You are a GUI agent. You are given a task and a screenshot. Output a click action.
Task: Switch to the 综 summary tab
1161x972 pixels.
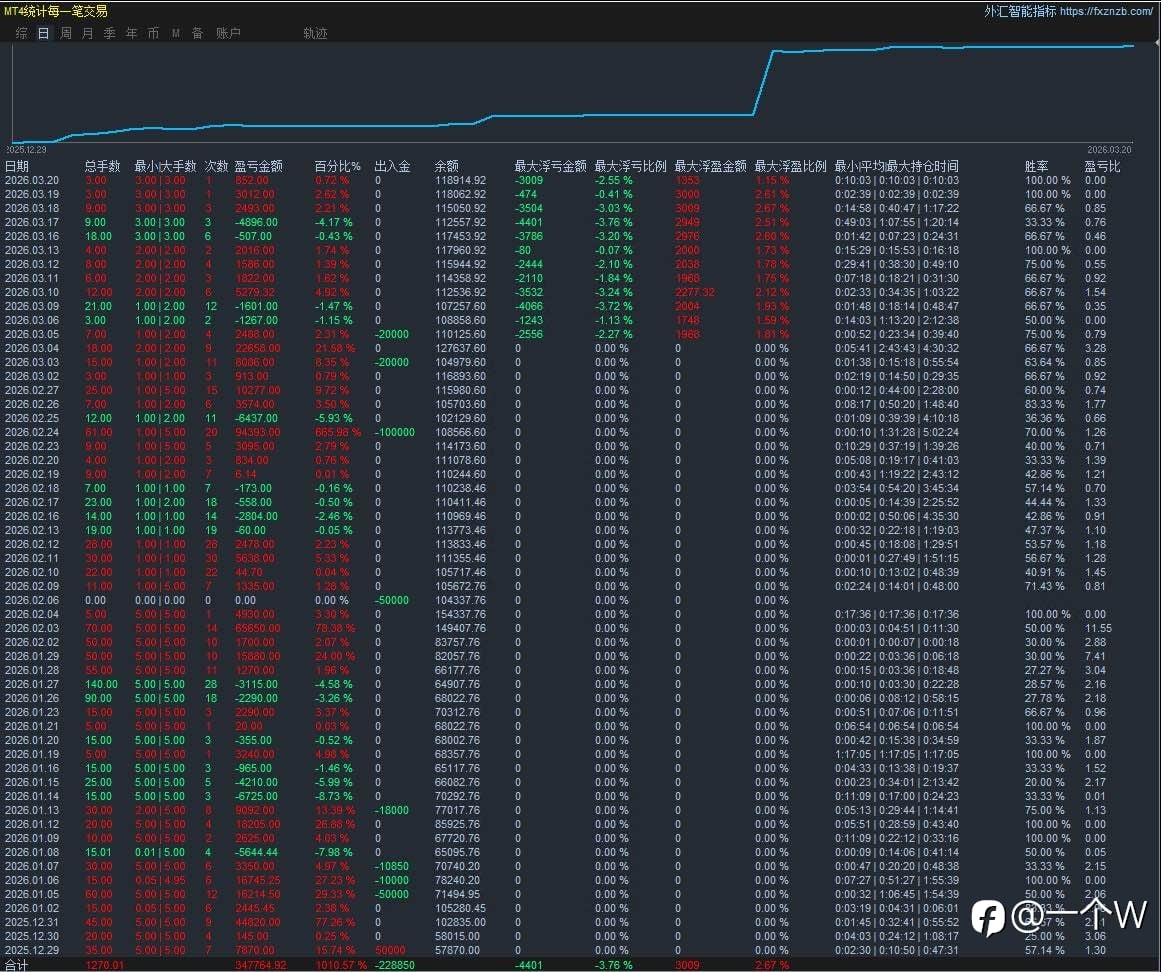coord(21,33)
